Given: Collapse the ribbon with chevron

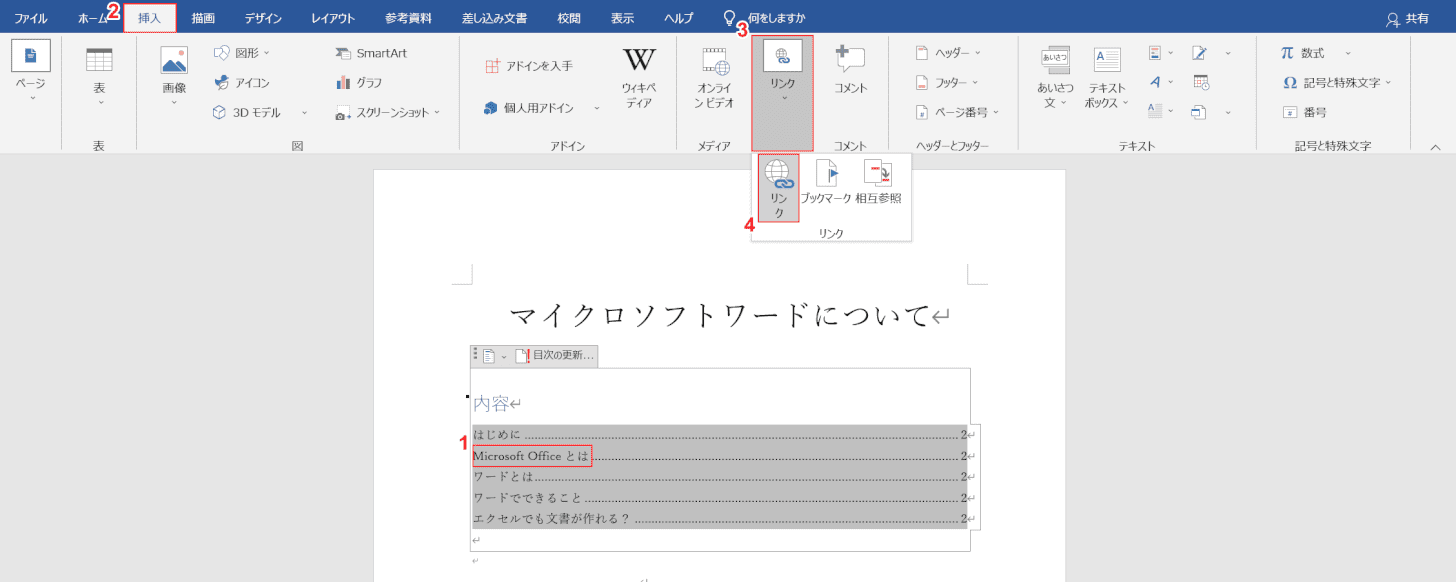Looking at the screenshot, I should (1435, 146).
